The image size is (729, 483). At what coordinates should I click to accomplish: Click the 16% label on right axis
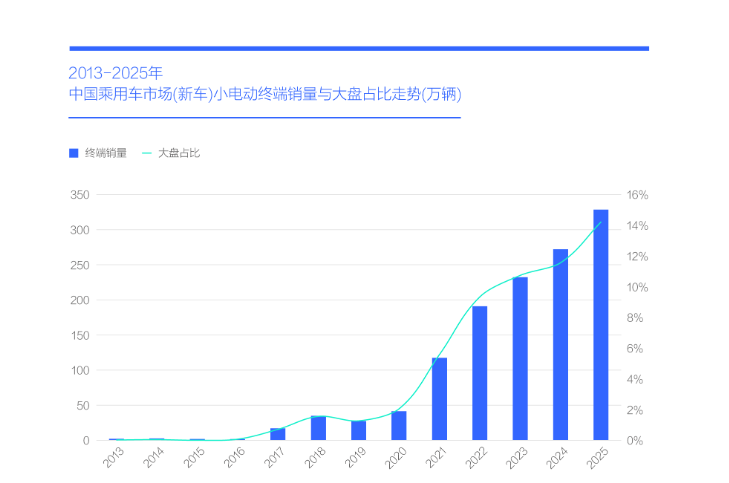pos(638,195)
